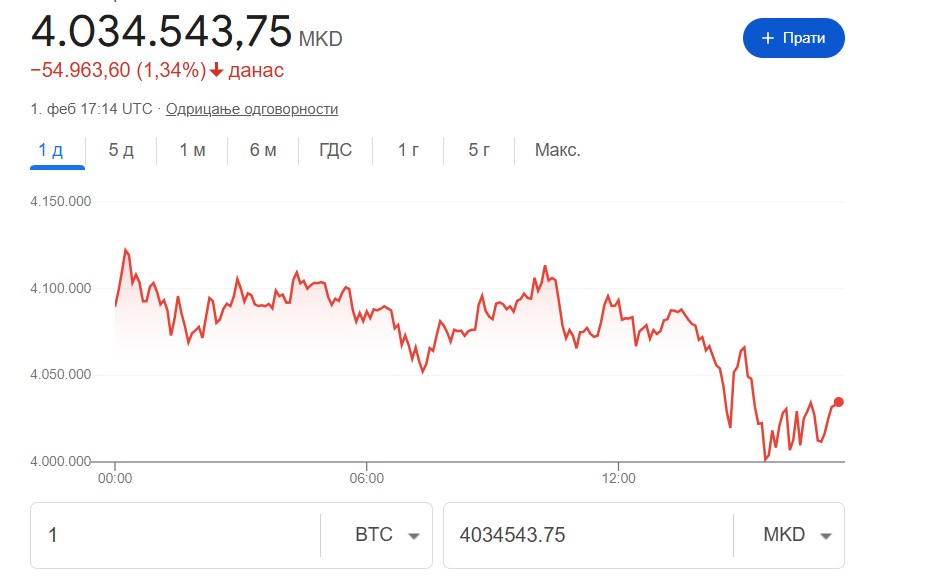
Task: Expand the BTC currency dropdown
Action: 386,535
